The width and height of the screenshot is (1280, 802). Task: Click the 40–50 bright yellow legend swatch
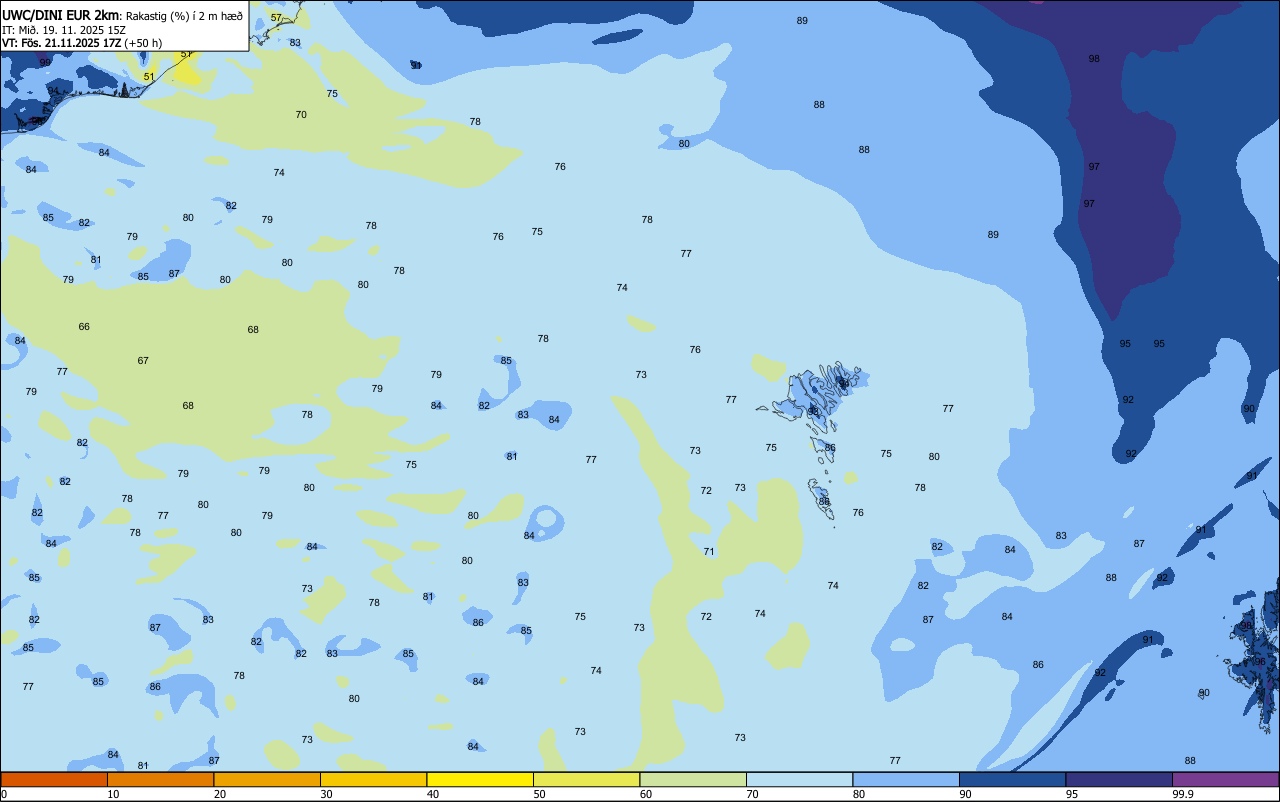coord(480,779)
